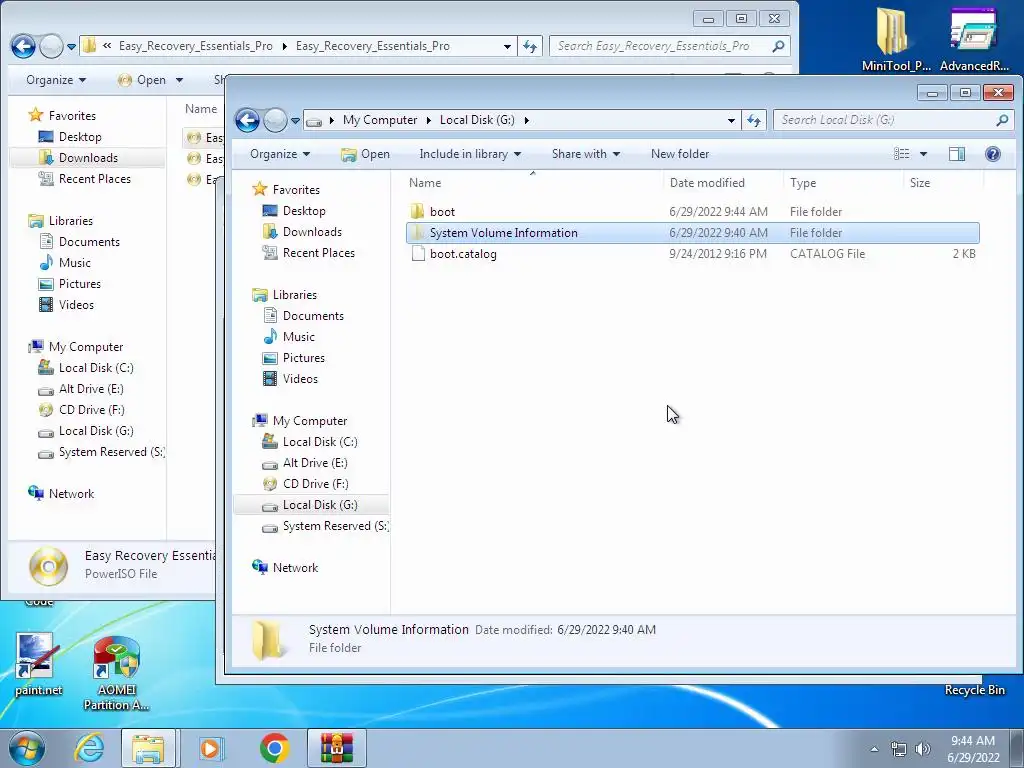Select Downloads in Easy_Recovery_Essentials_Pro window sidebar
Viewport: 1024px width, 768px height.
click(x=88, y=158)
